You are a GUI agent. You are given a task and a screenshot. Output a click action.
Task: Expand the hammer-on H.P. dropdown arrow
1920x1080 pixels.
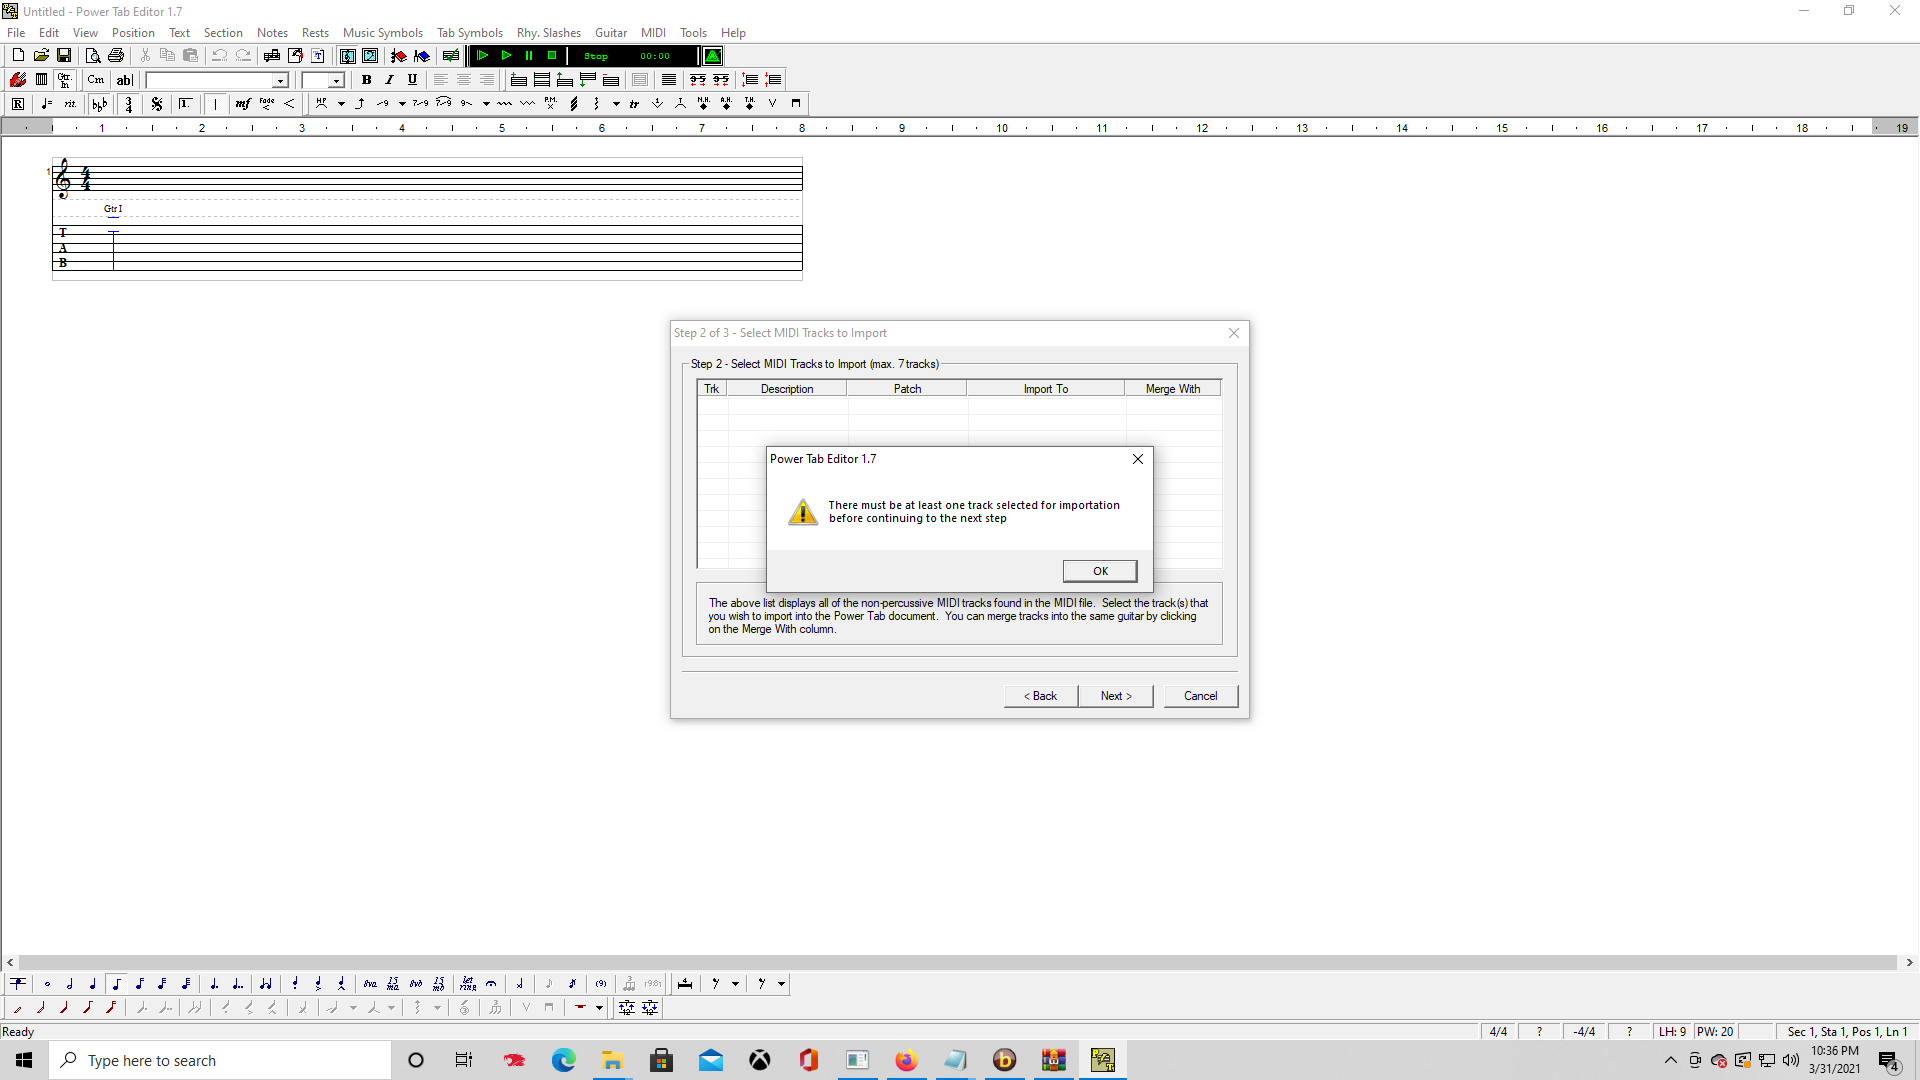[x=341, y=104]
